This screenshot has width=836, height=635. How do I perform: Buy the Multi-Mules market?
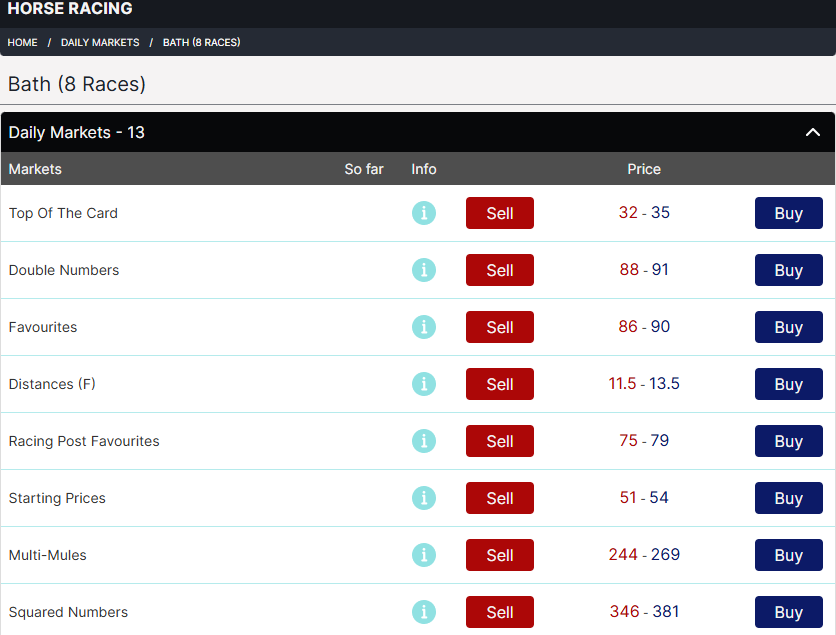789,555
